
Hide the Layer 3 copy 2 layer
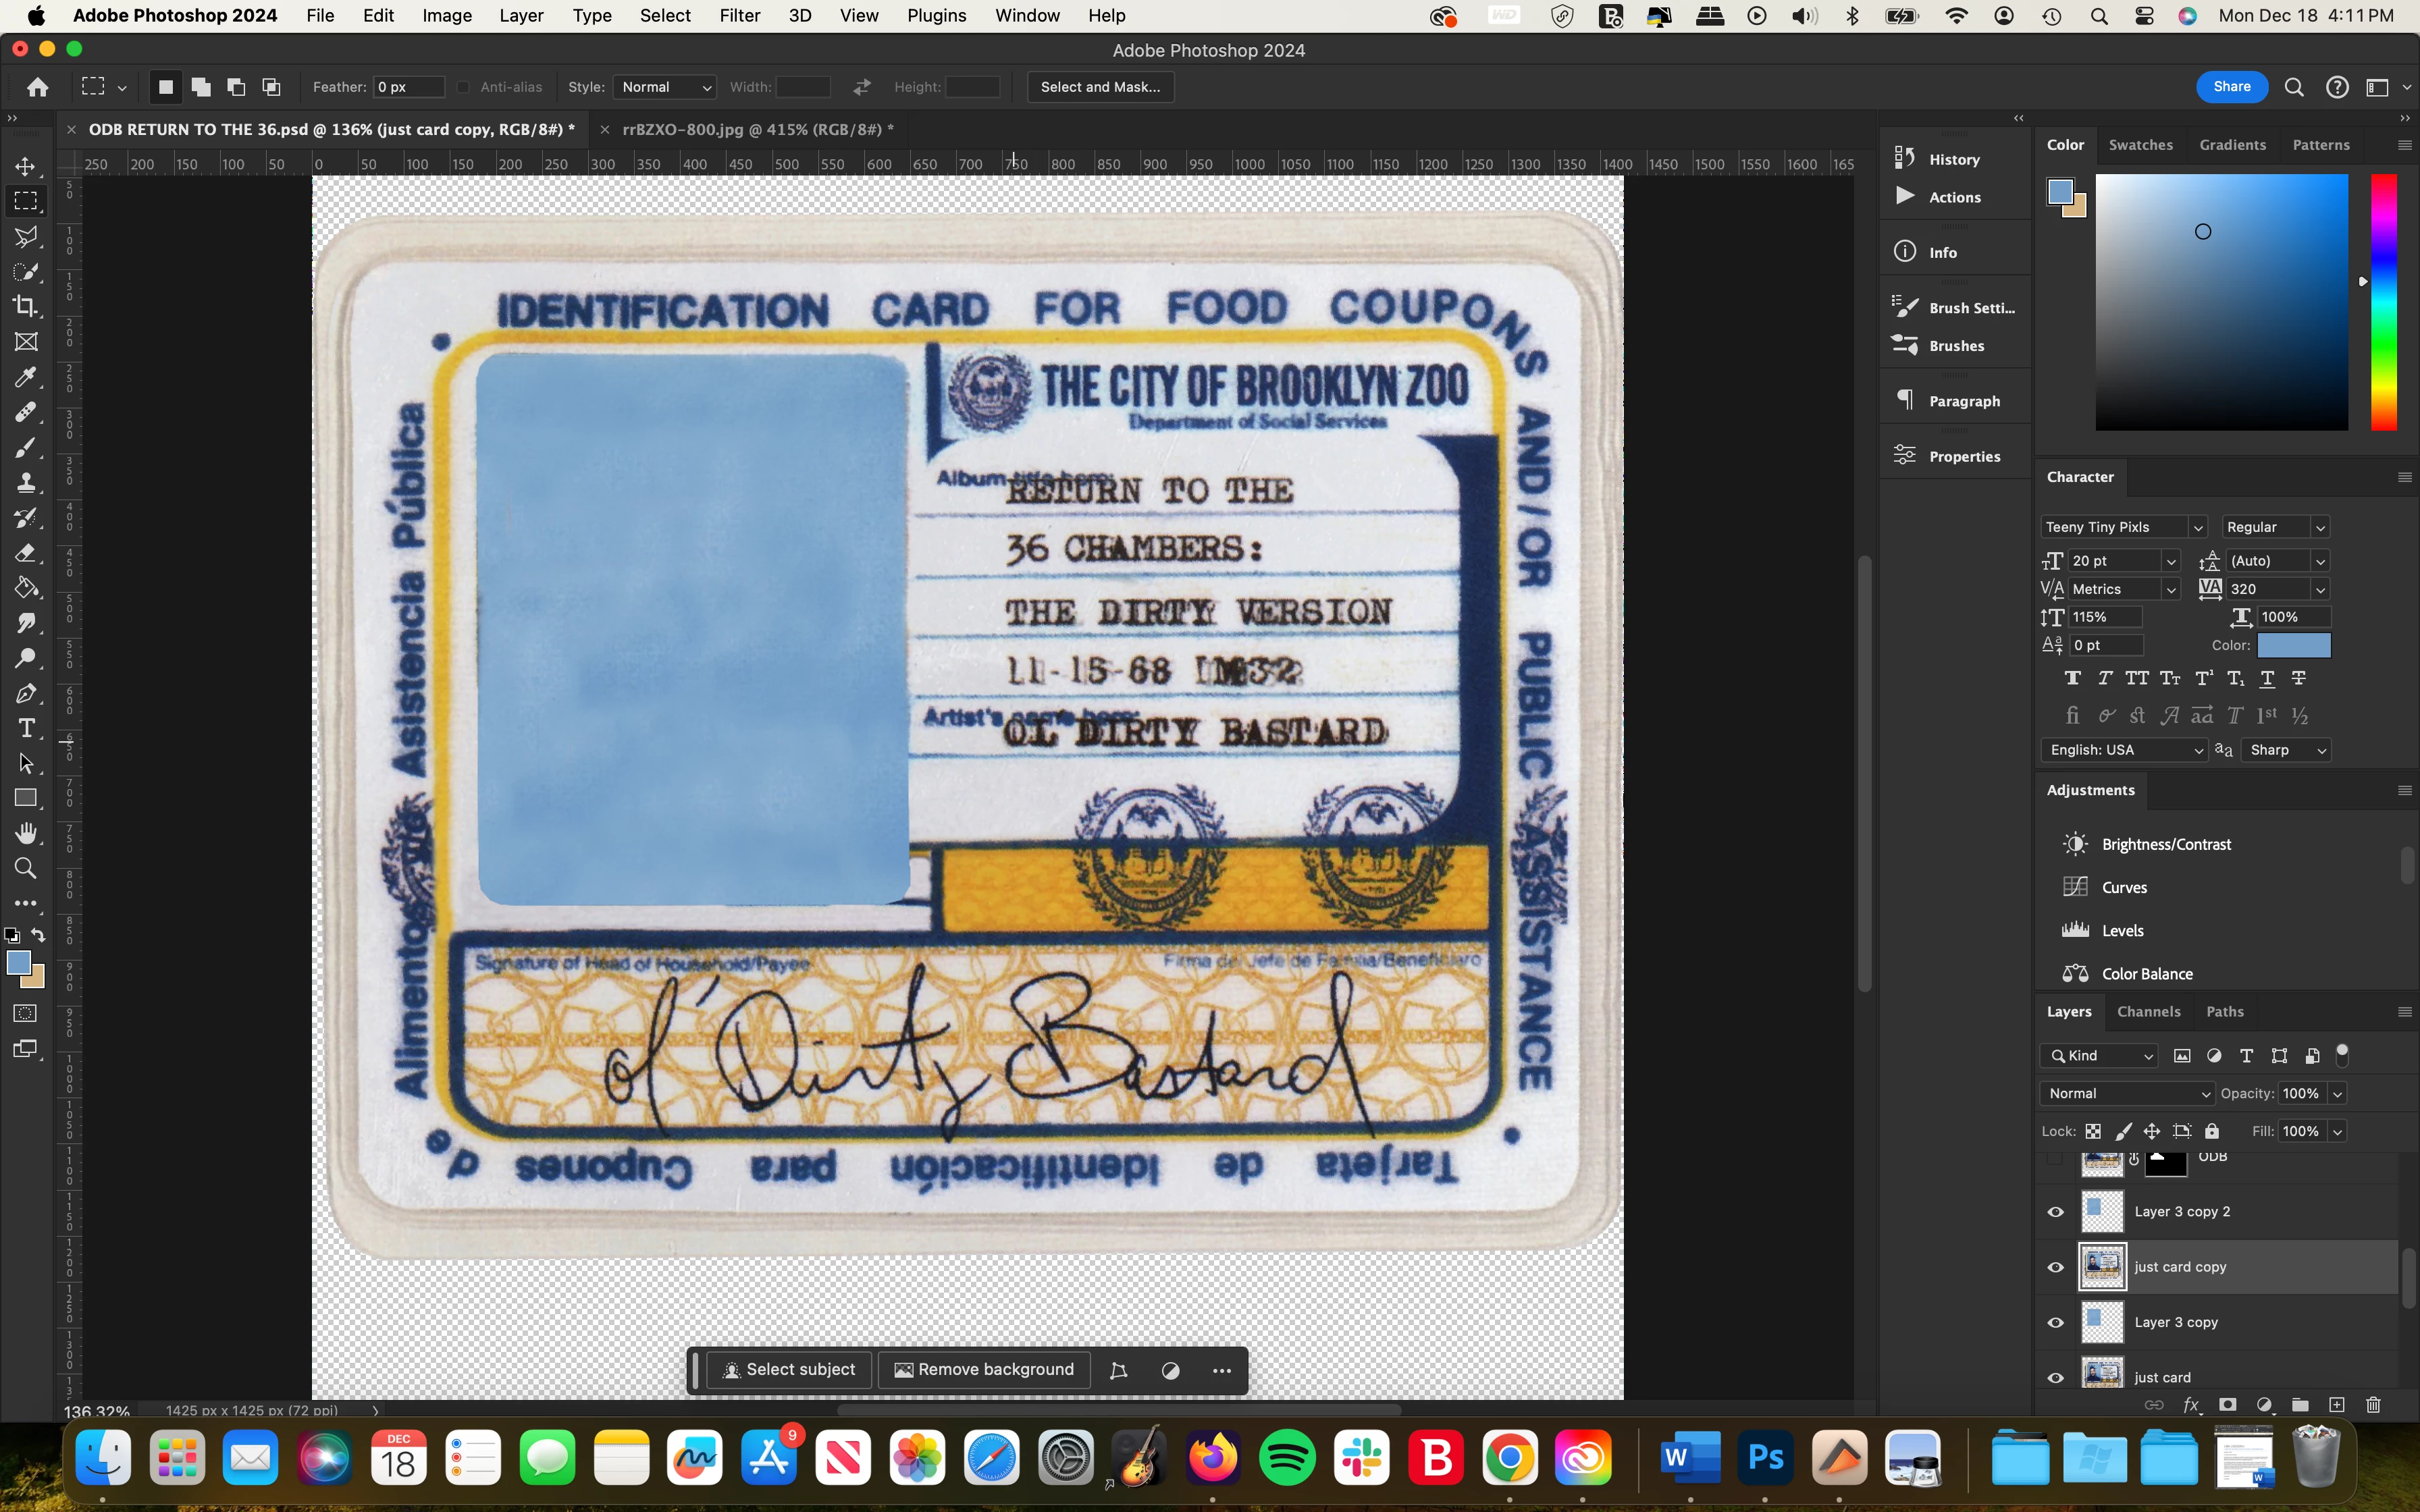[2055, 1212]
